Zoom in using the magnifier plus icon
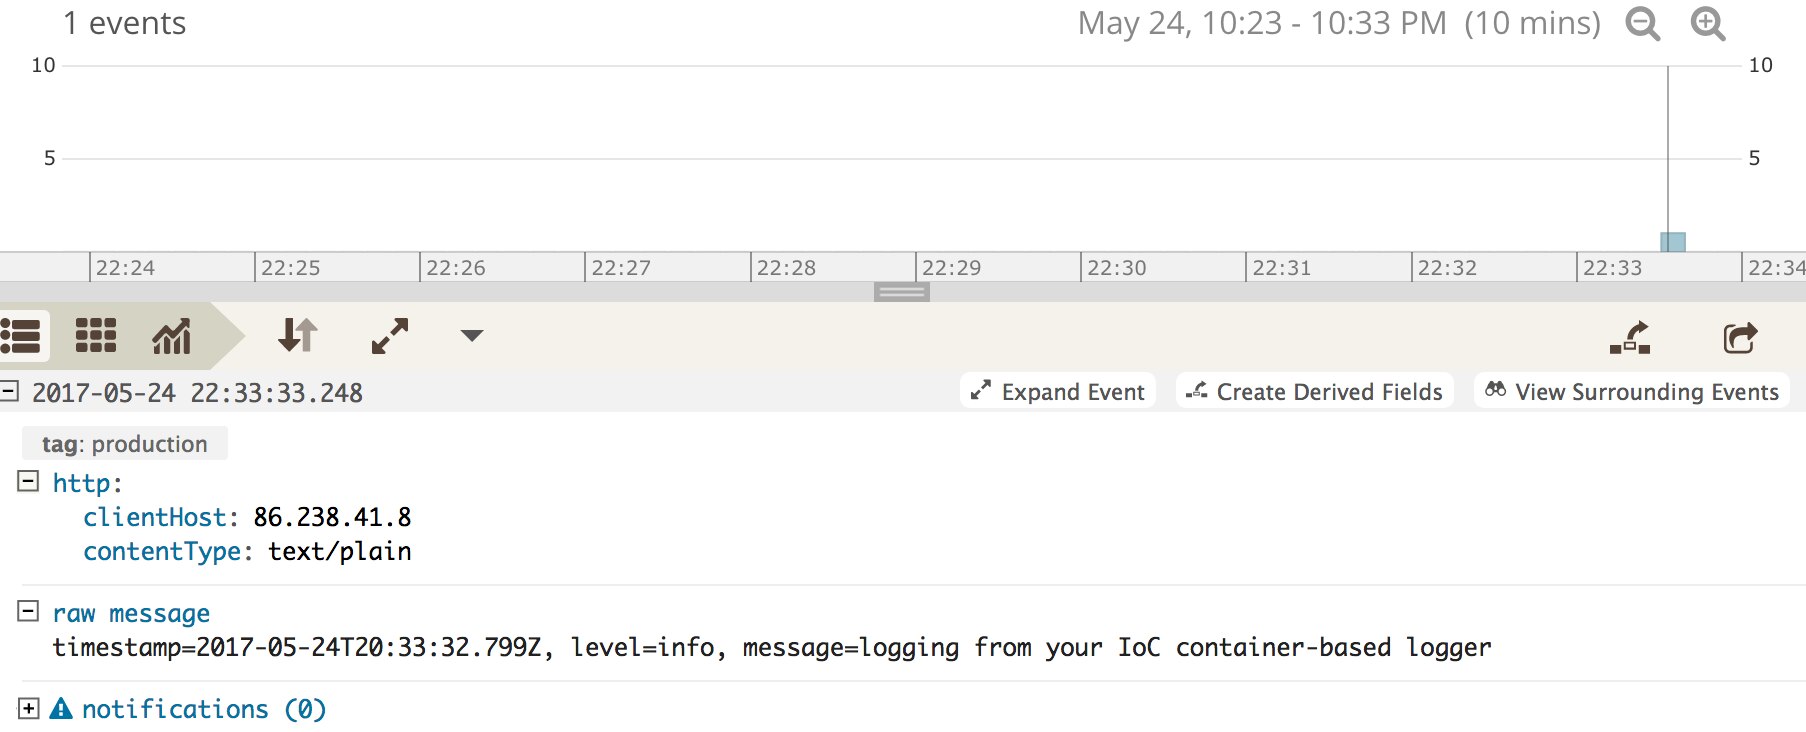Image resolution: width=1806 pixels, height=732 pixels. pyautogui.click(x=1706, y=24)
